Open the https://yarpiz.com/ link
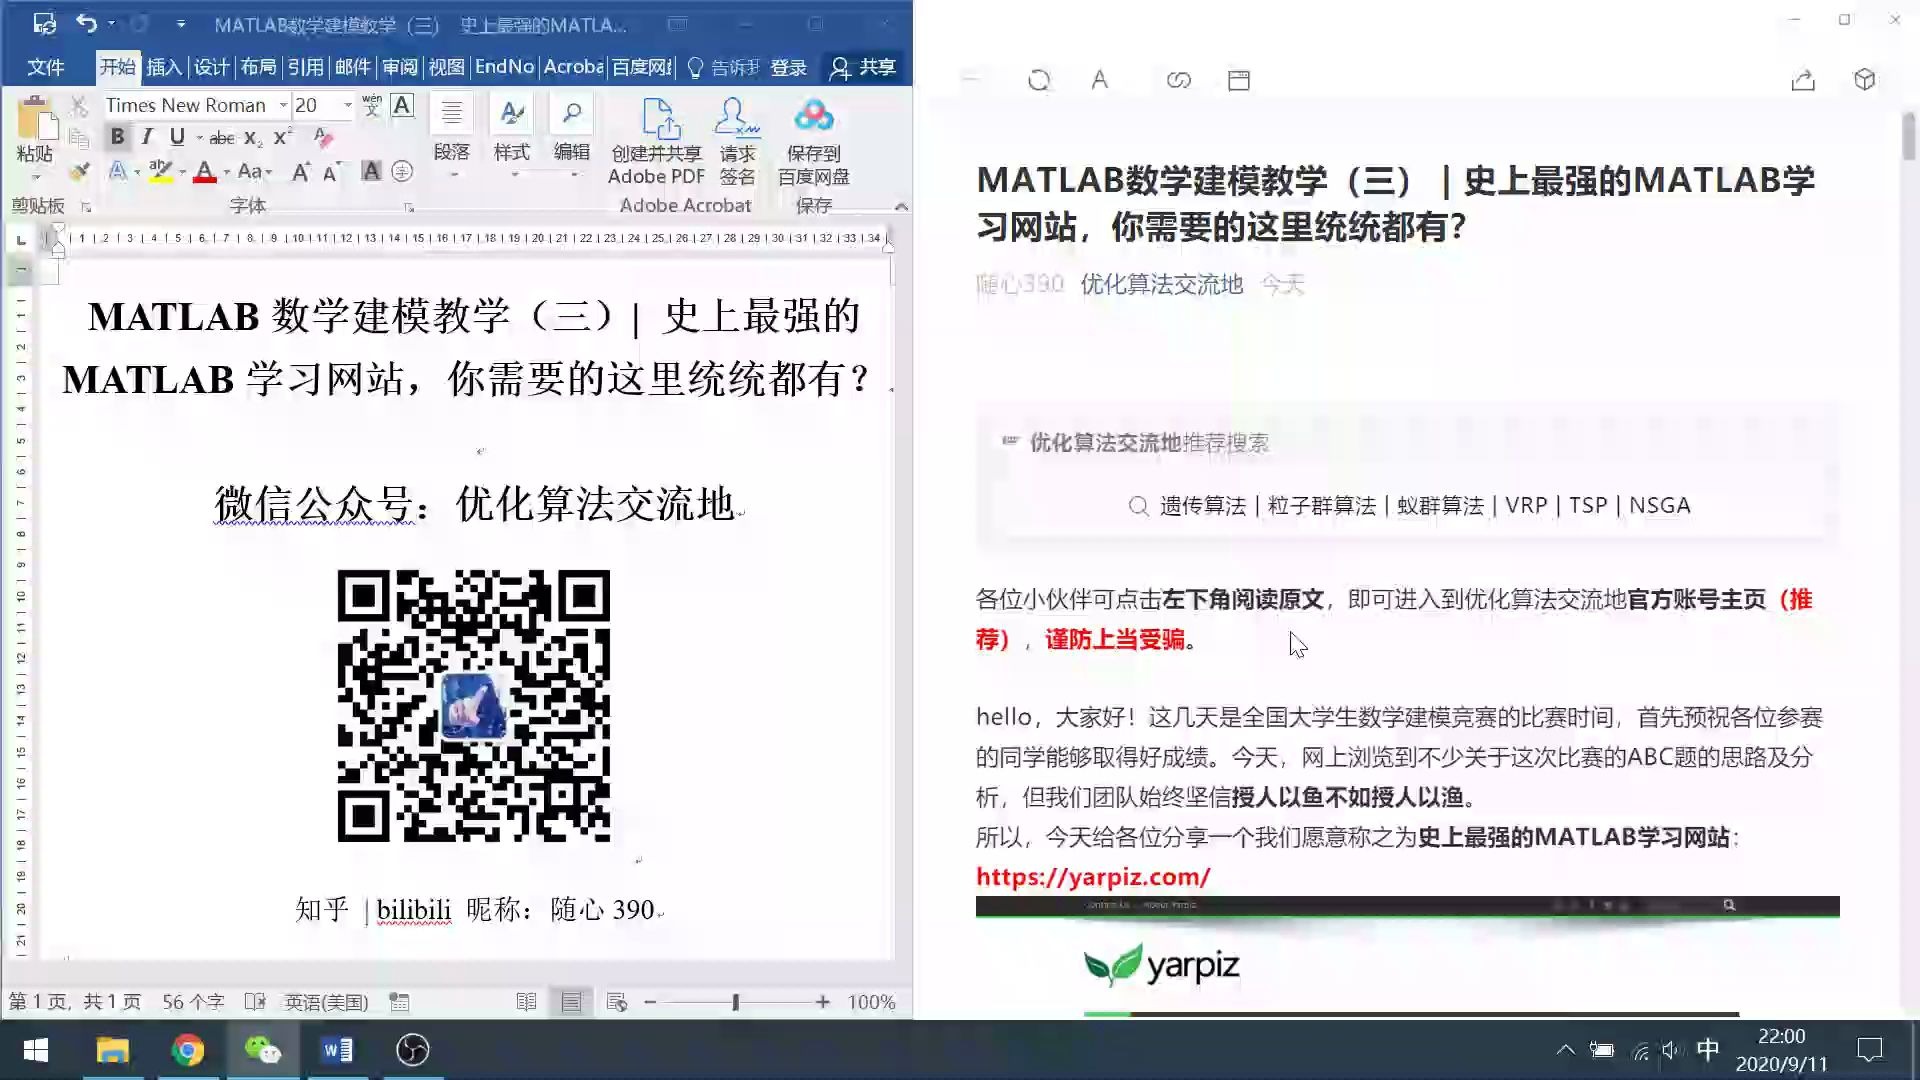The height and width of the screenshot is (1080, 1920). 1092,877
